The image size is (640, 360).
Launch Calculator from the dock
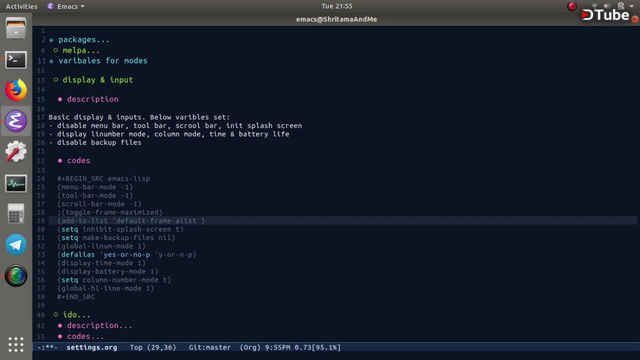pyautogui.click(x=16, y=213)
